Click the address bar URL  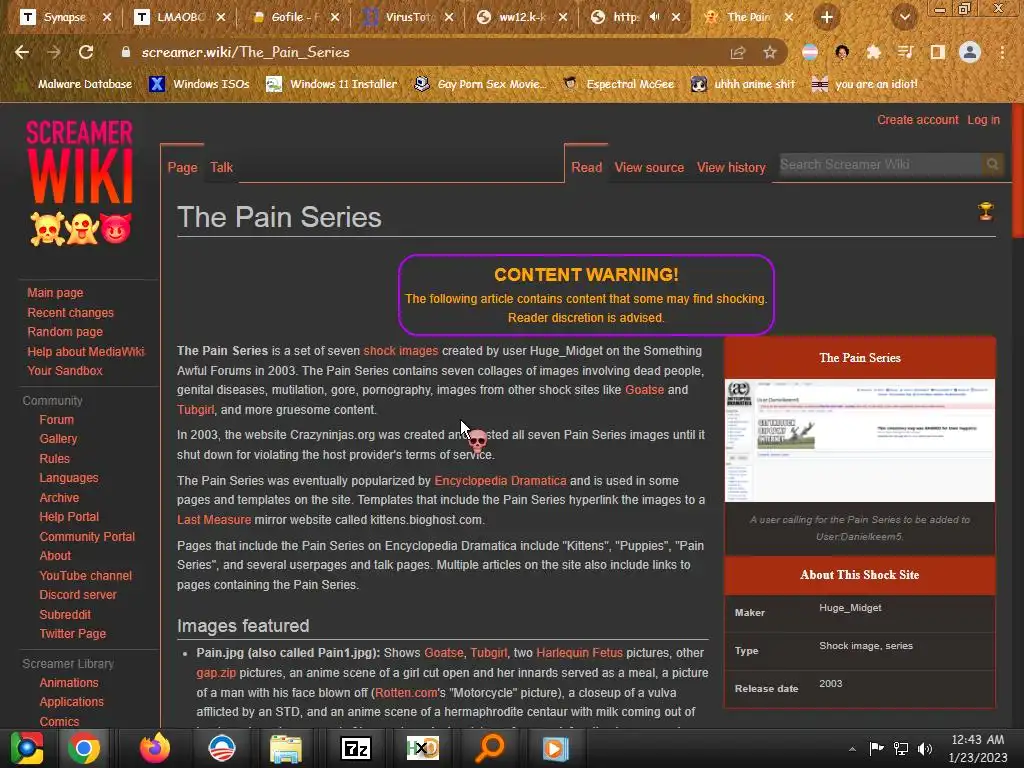246,52
